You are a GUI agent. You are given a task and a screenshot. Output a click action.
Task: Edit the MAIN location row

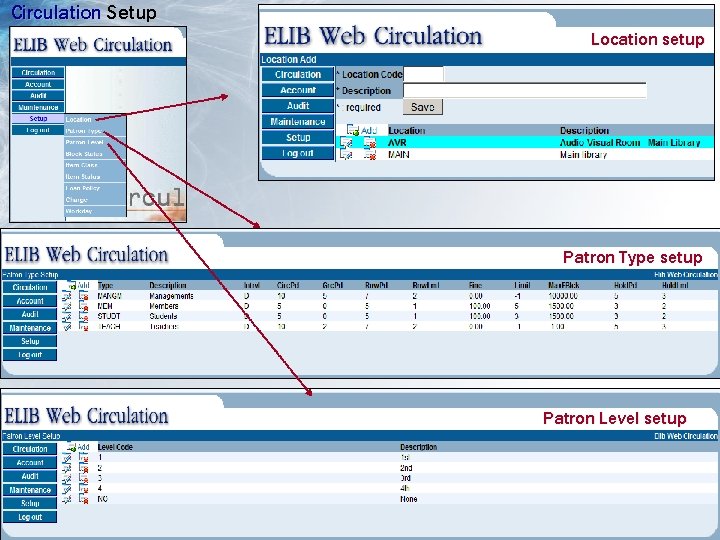tap(347, 155)
